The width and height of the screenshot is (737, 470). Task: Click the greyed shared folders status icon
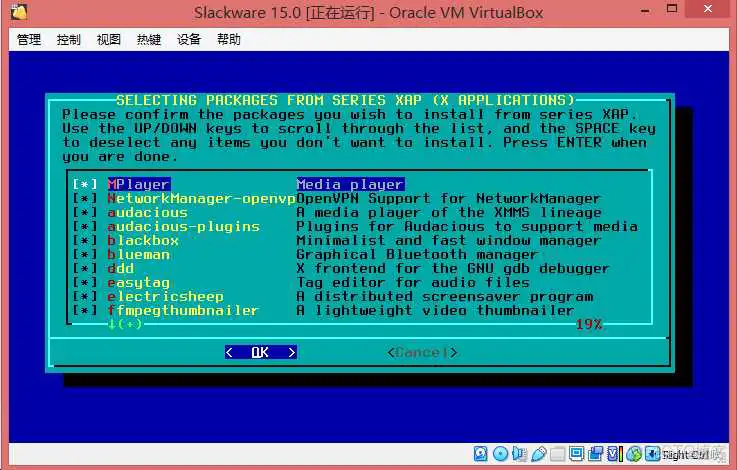click(x=557, y=454)
